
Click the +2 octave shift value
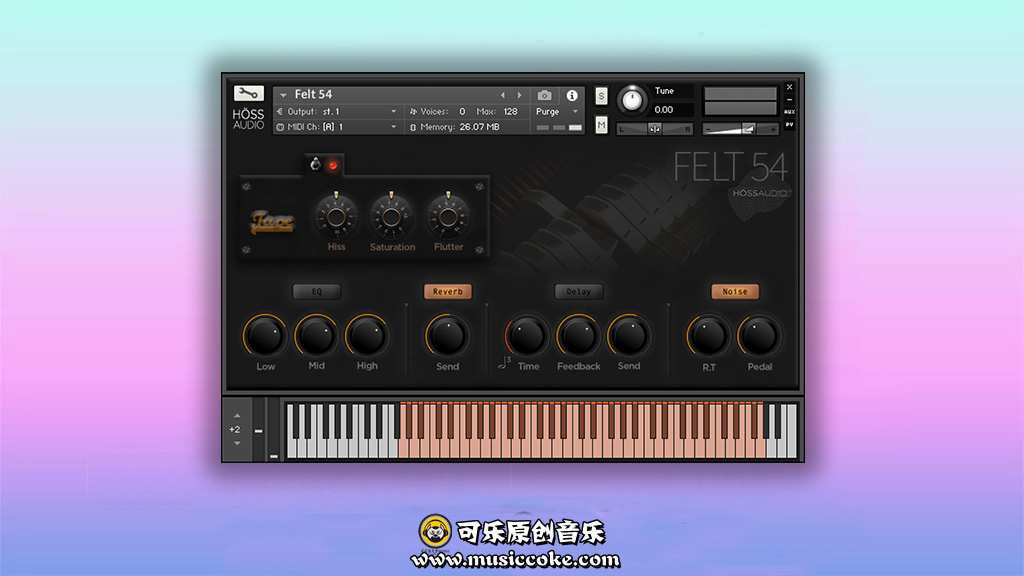pos(235,430)
